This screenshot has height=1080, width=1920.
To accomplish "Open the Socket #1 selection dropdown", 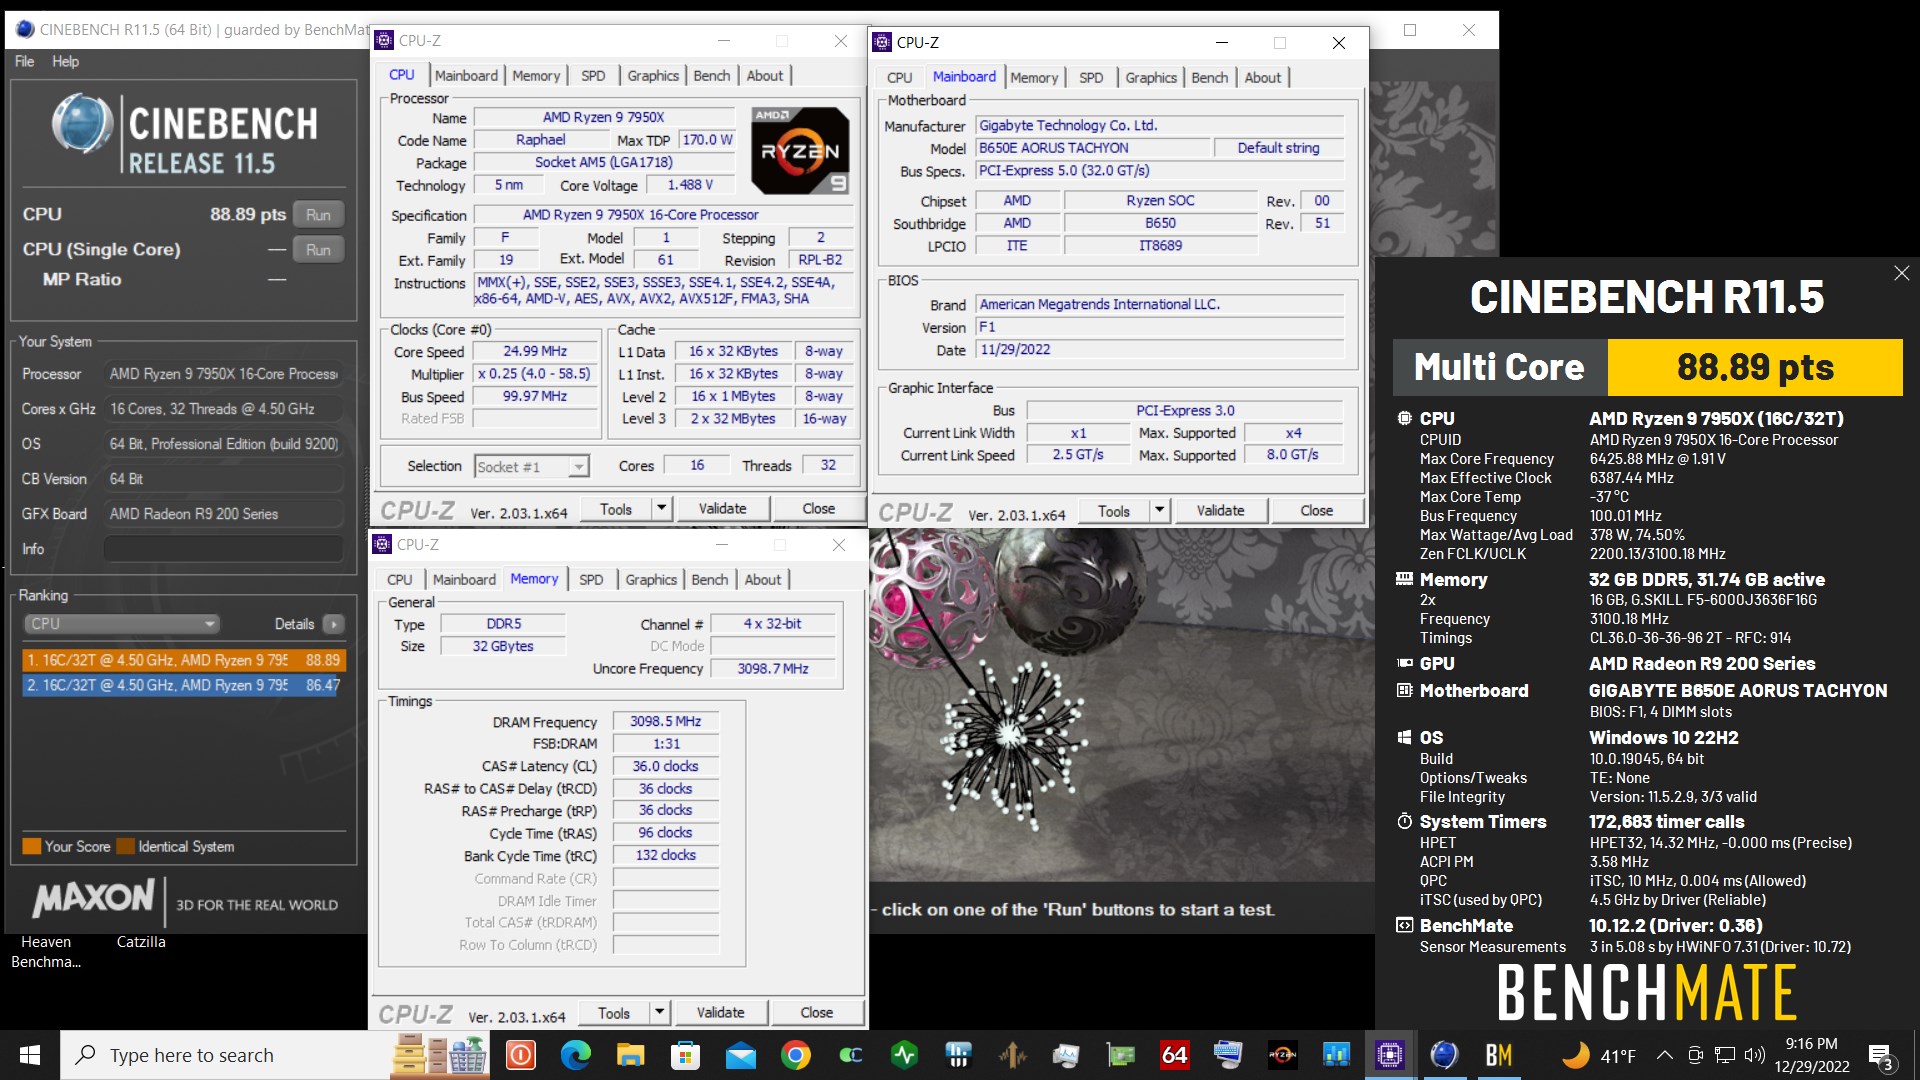I will [531, 466].
